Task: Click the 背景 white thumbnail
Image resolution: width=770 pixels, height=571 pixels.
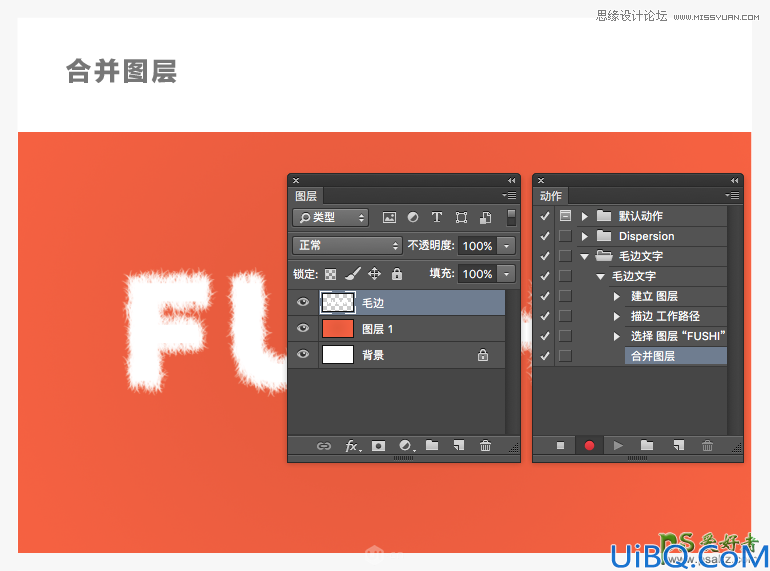Action: click(x=338, y=354)
